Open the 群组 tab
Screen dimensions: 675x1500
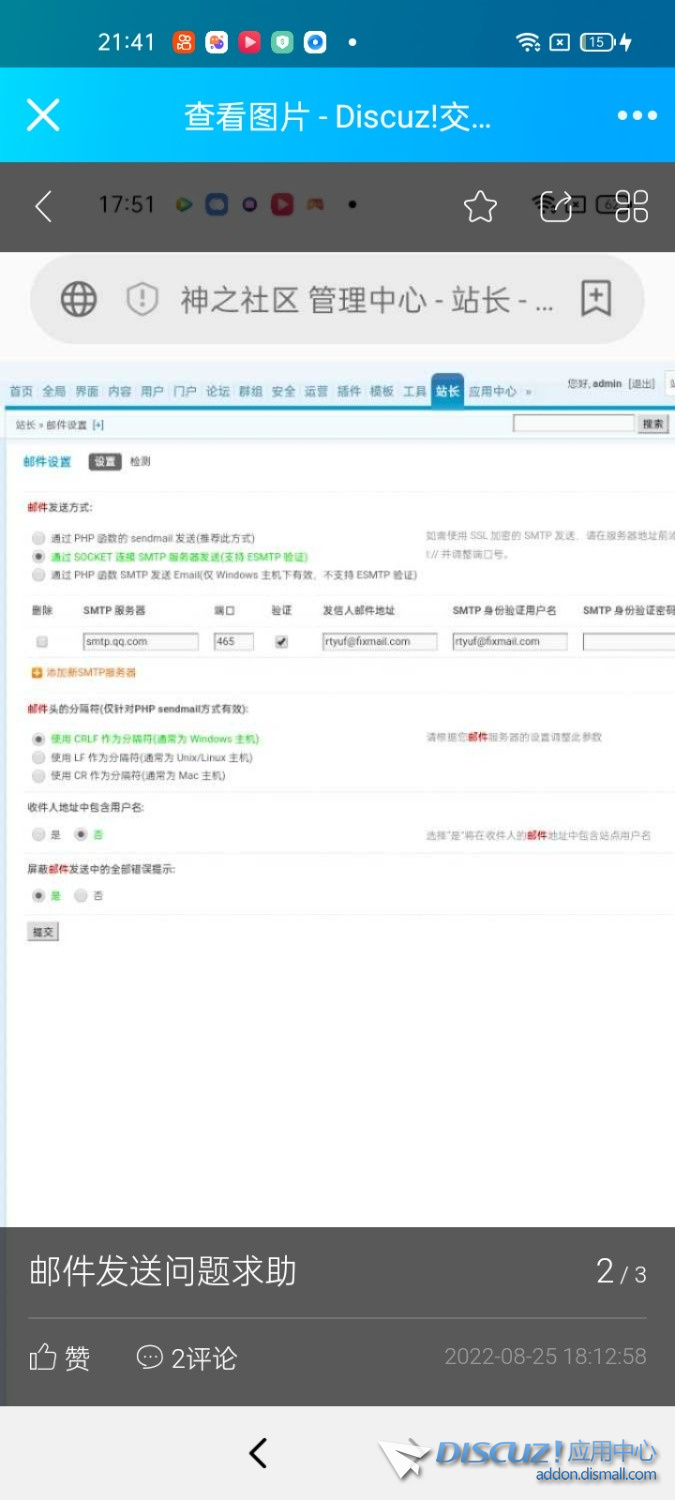[x=251, y=391]
